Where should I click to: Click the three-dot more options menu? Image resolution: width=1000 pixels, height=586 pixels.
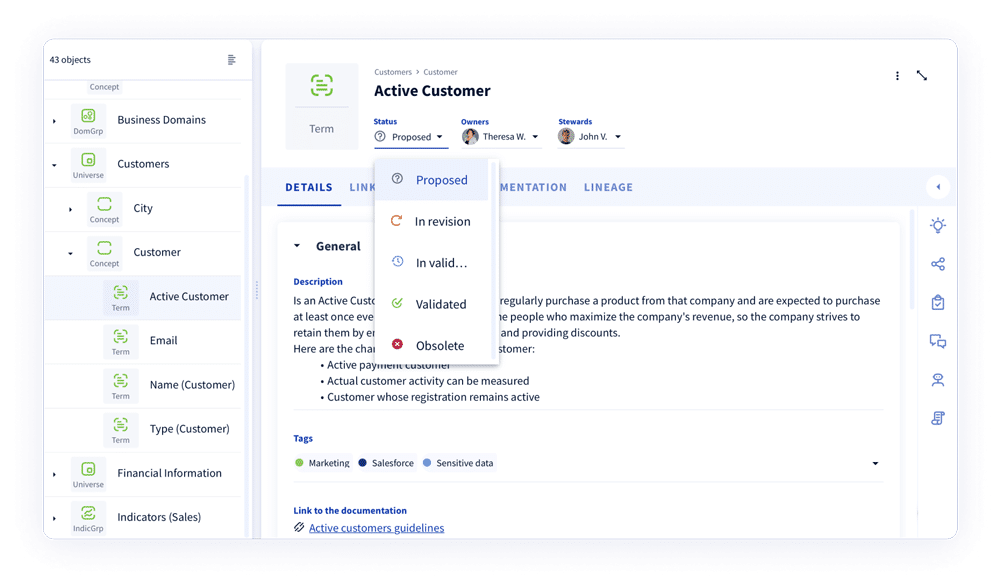pyautogui.click(x=897, y=76)
